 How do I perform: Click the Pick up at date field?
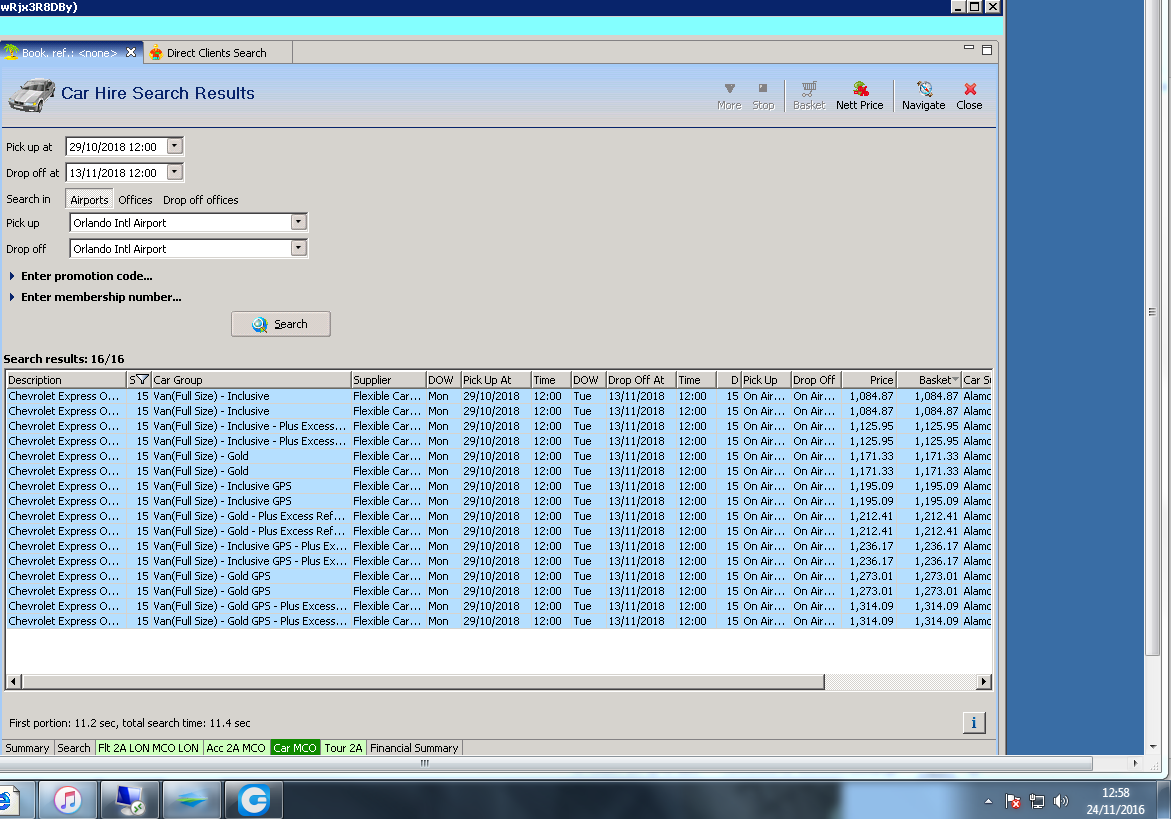pos(117,146)
